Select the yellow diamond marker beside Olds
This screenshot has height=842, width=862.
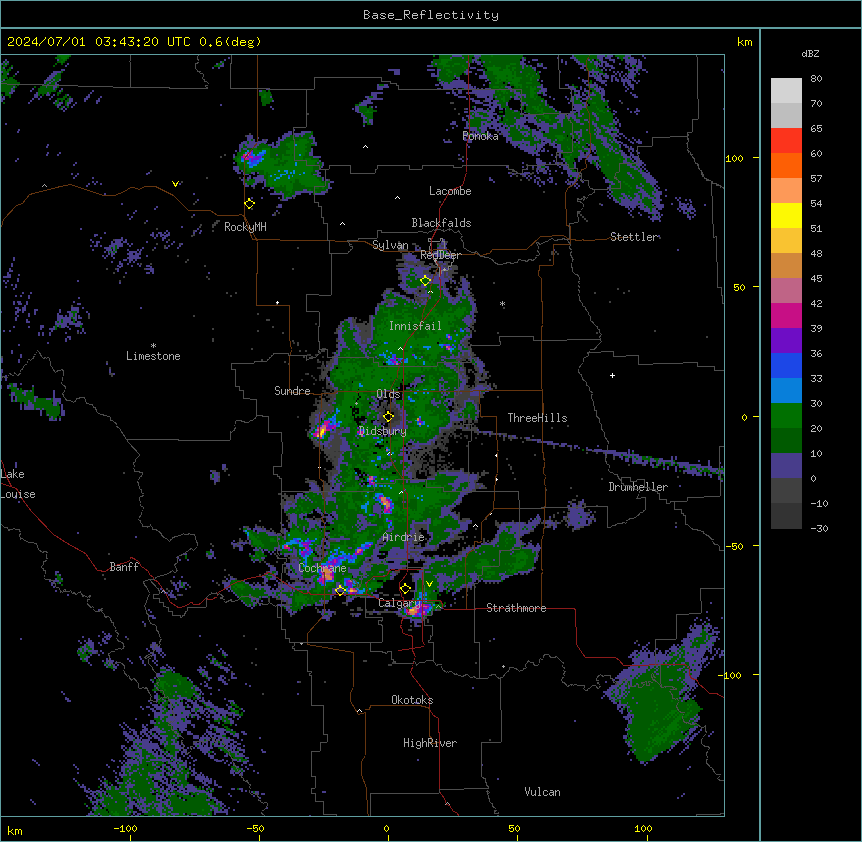(x=389, y=417)
